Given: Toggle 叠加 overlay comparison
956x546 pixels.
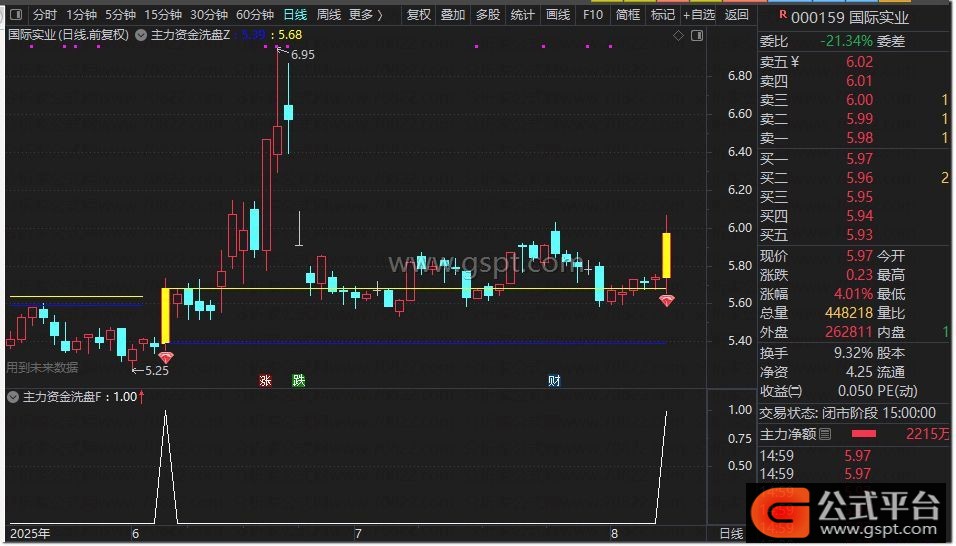Looking at the screenshot, I should [x=453, y=15].
